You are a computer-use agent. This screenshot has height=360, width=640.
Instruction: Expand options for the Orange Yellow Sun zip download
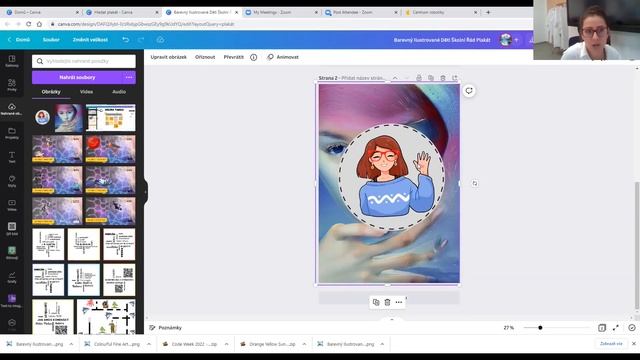coord(304,344)
